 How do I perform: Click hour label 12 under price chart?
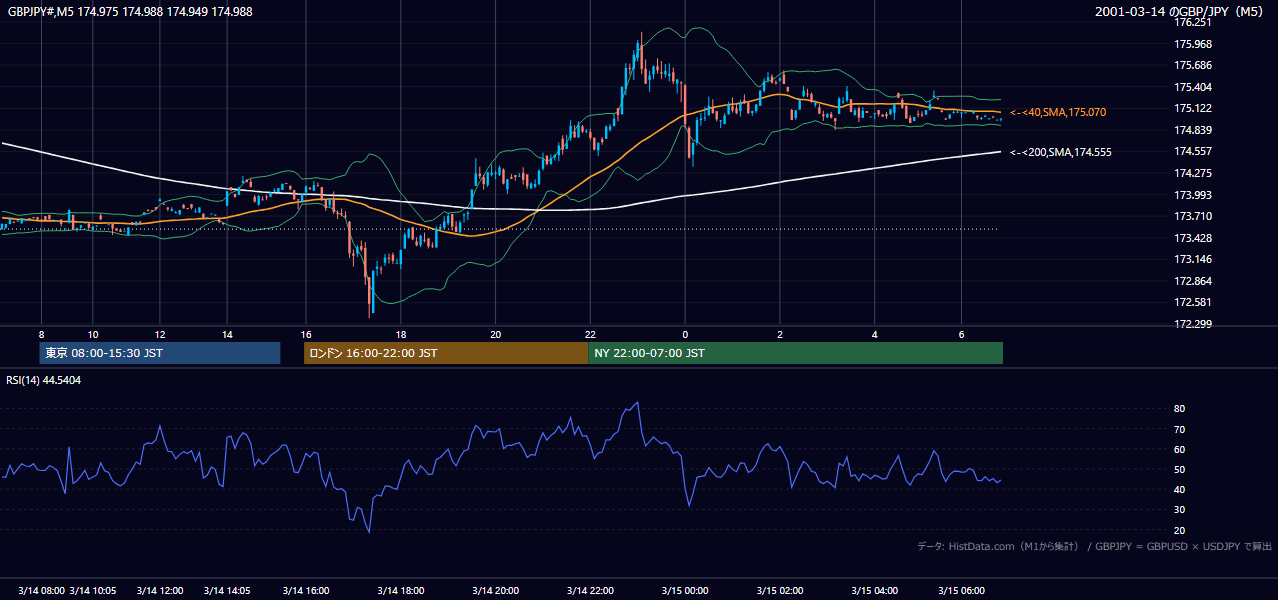pyautogui.click(x=160, y=334)
